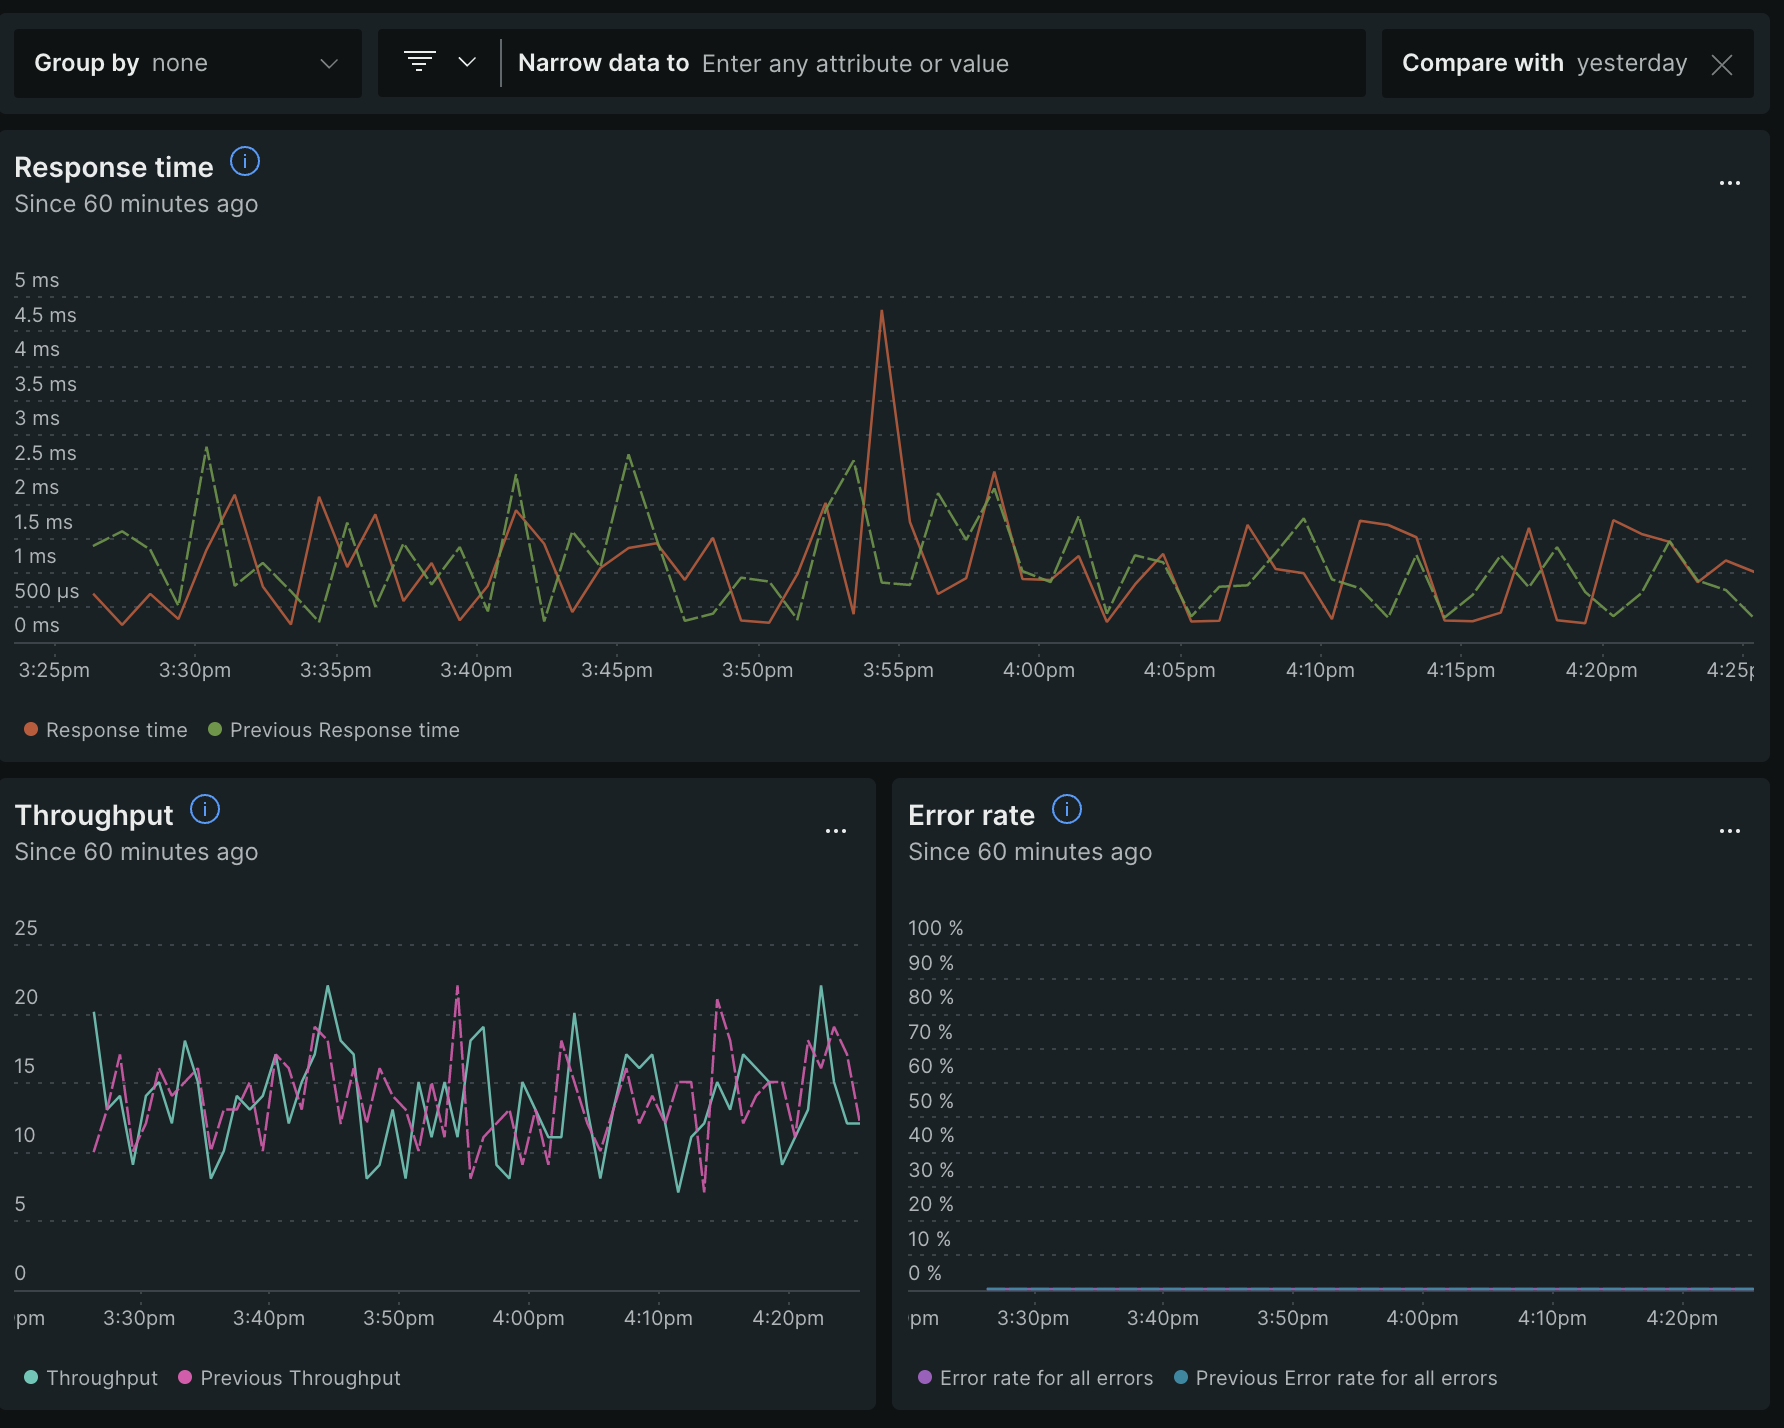
Task: Click Since 60 minutes ago under Response time
Action: coord(136,204)
